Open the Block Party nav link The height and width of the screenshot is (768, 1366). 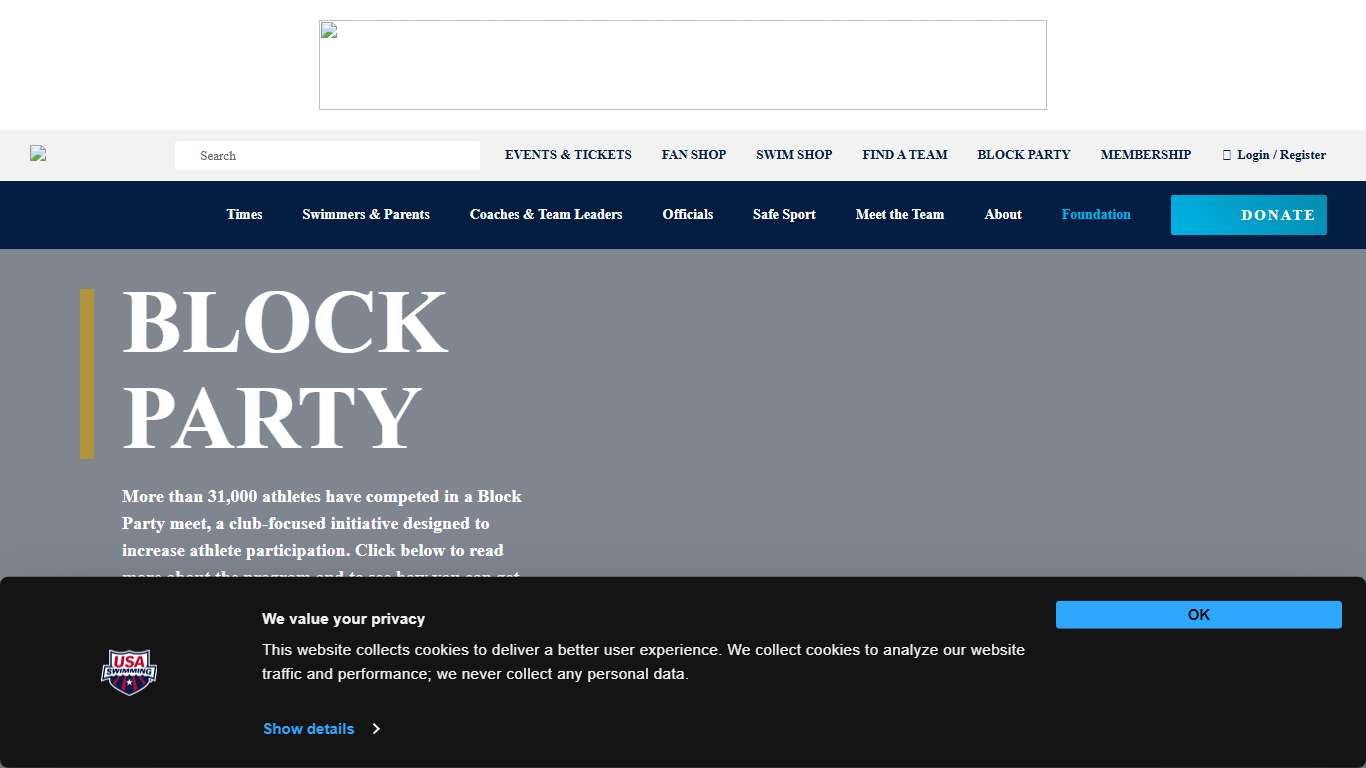click(x=1024, y=155)
